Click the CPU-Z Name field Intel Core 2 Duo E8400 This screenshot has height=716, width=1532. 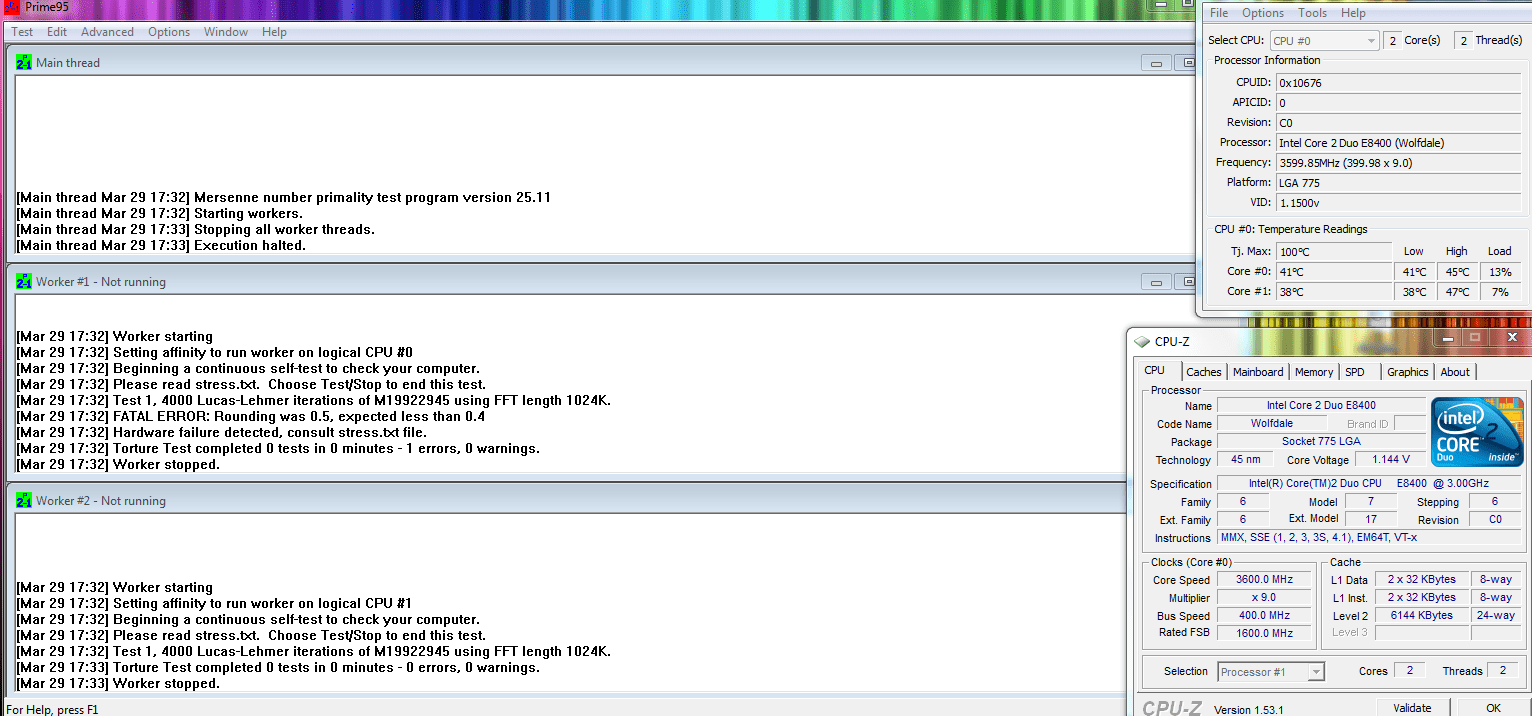1321,406
